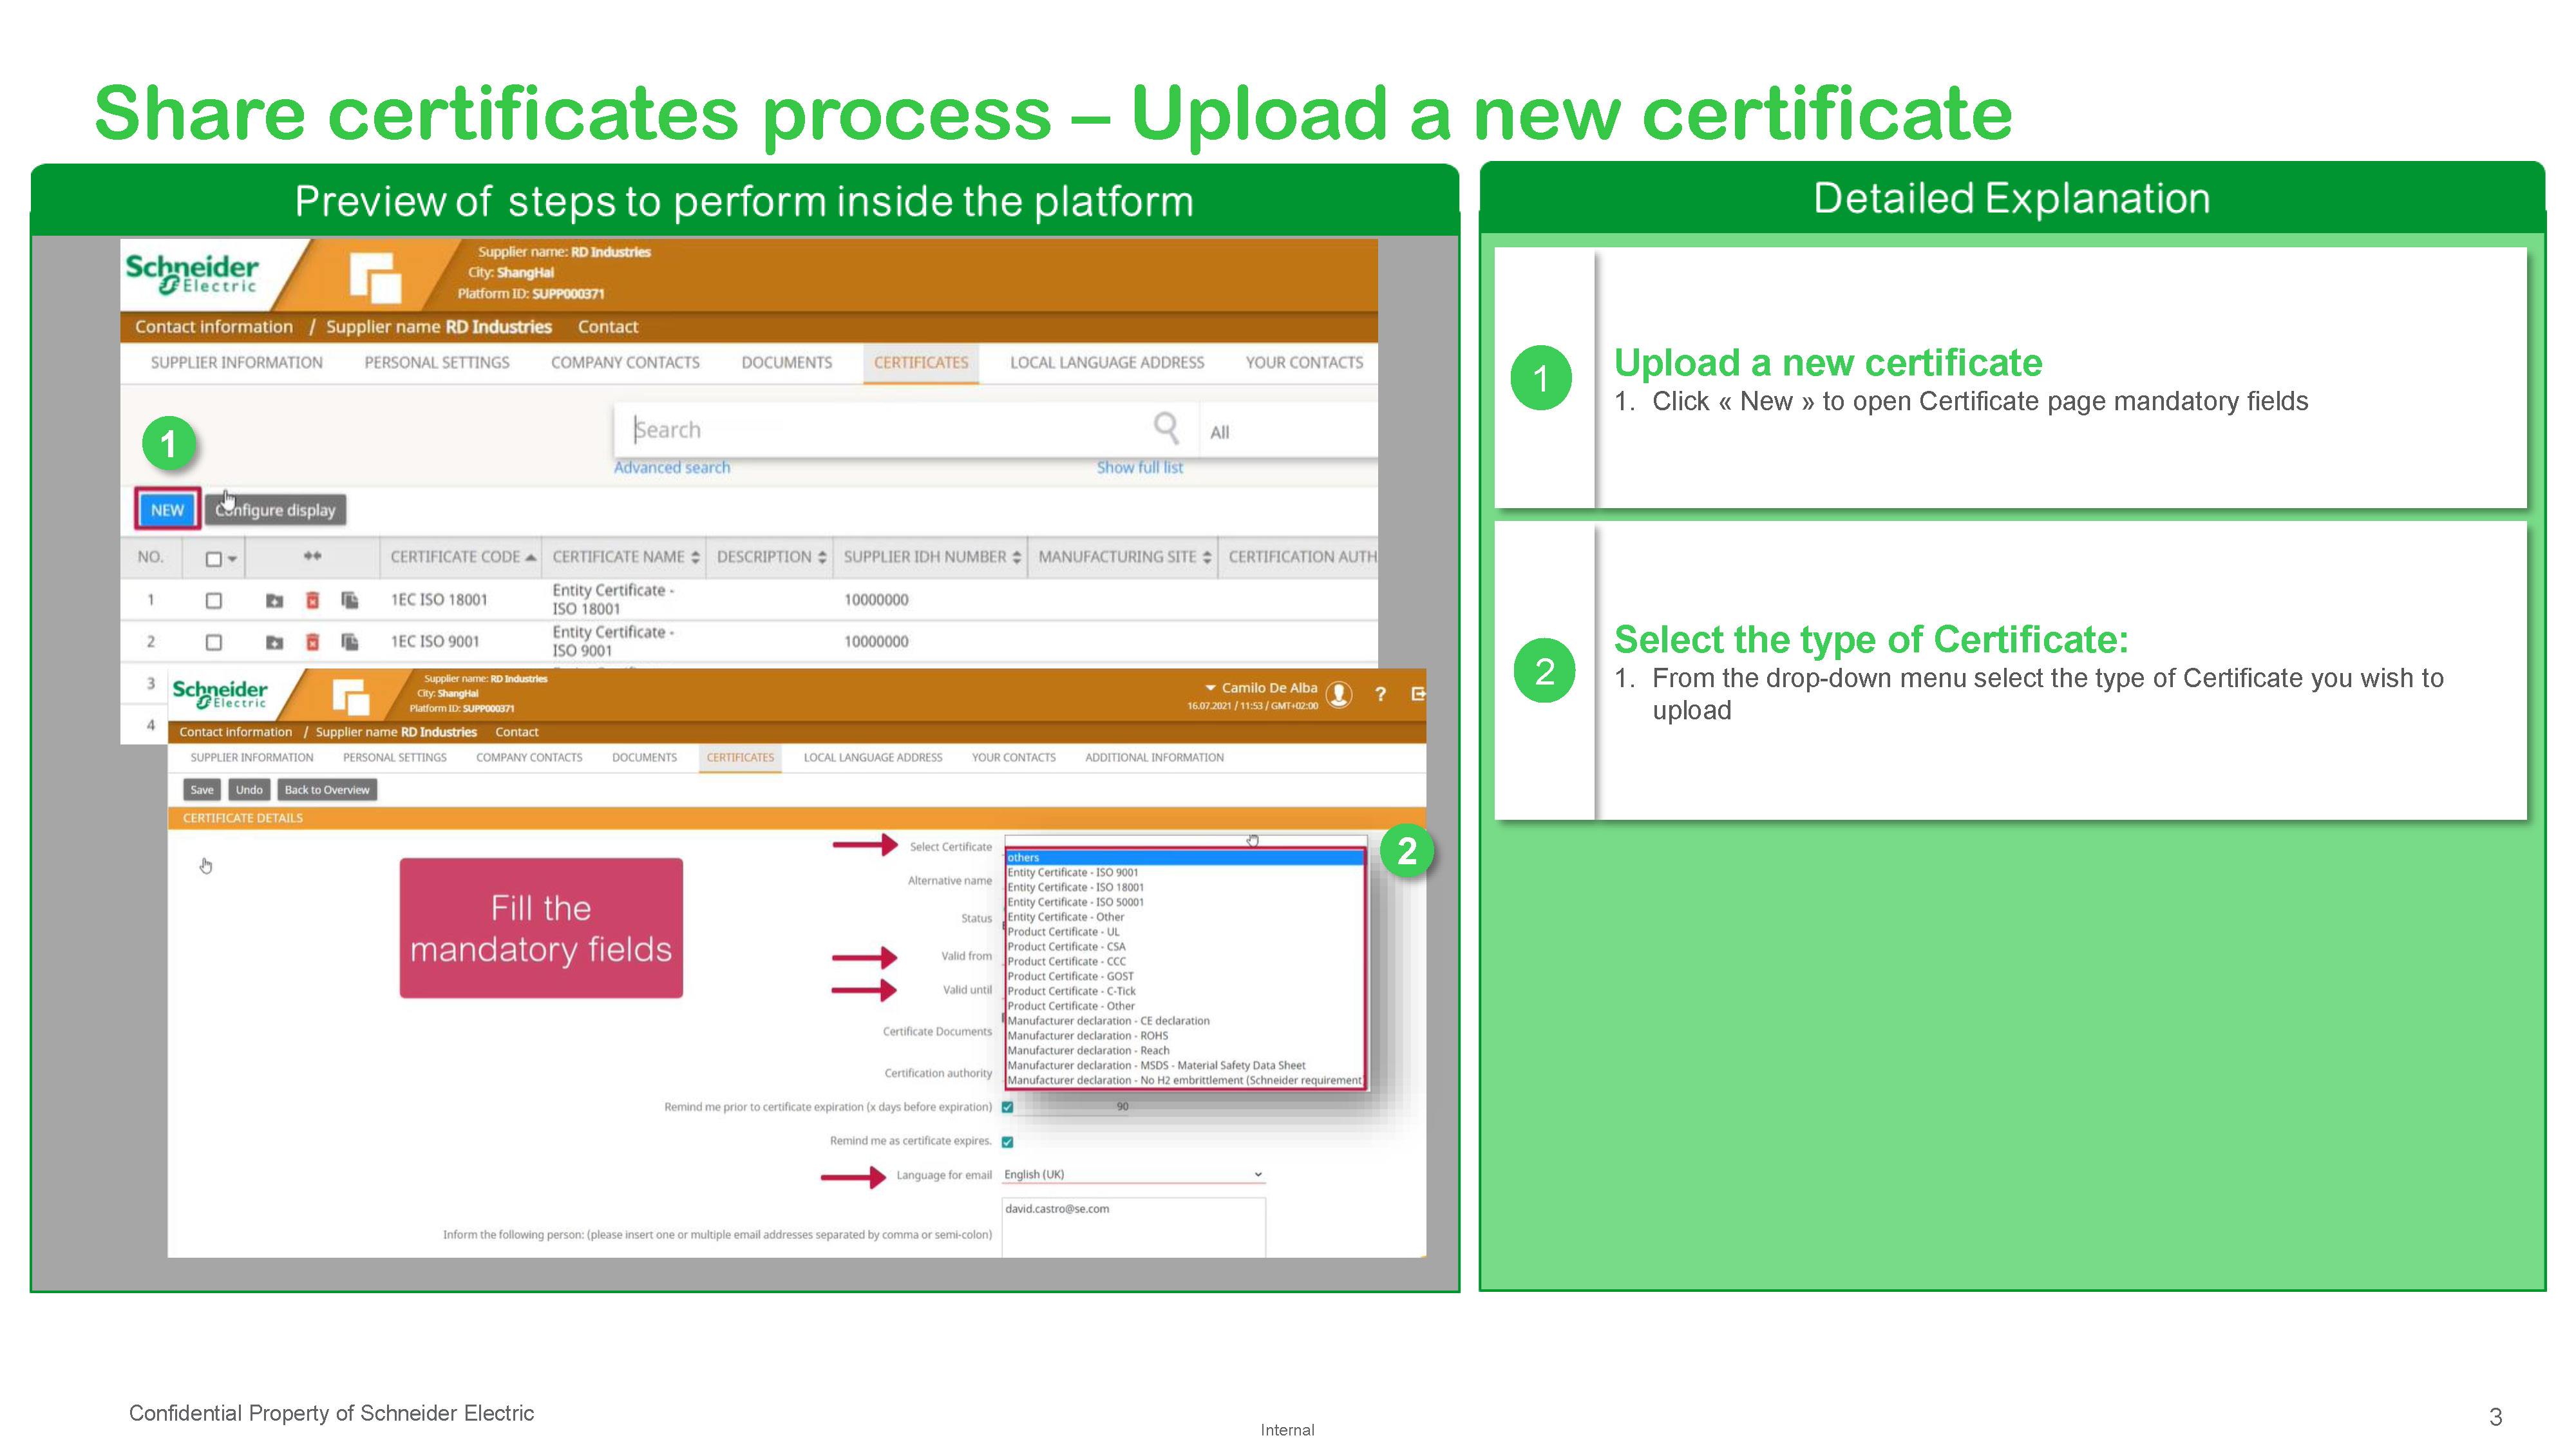Sort by CERTIFICATE NAME column arrows
This screenshot has height=1449, width=2576.
(x=695, y=557)
